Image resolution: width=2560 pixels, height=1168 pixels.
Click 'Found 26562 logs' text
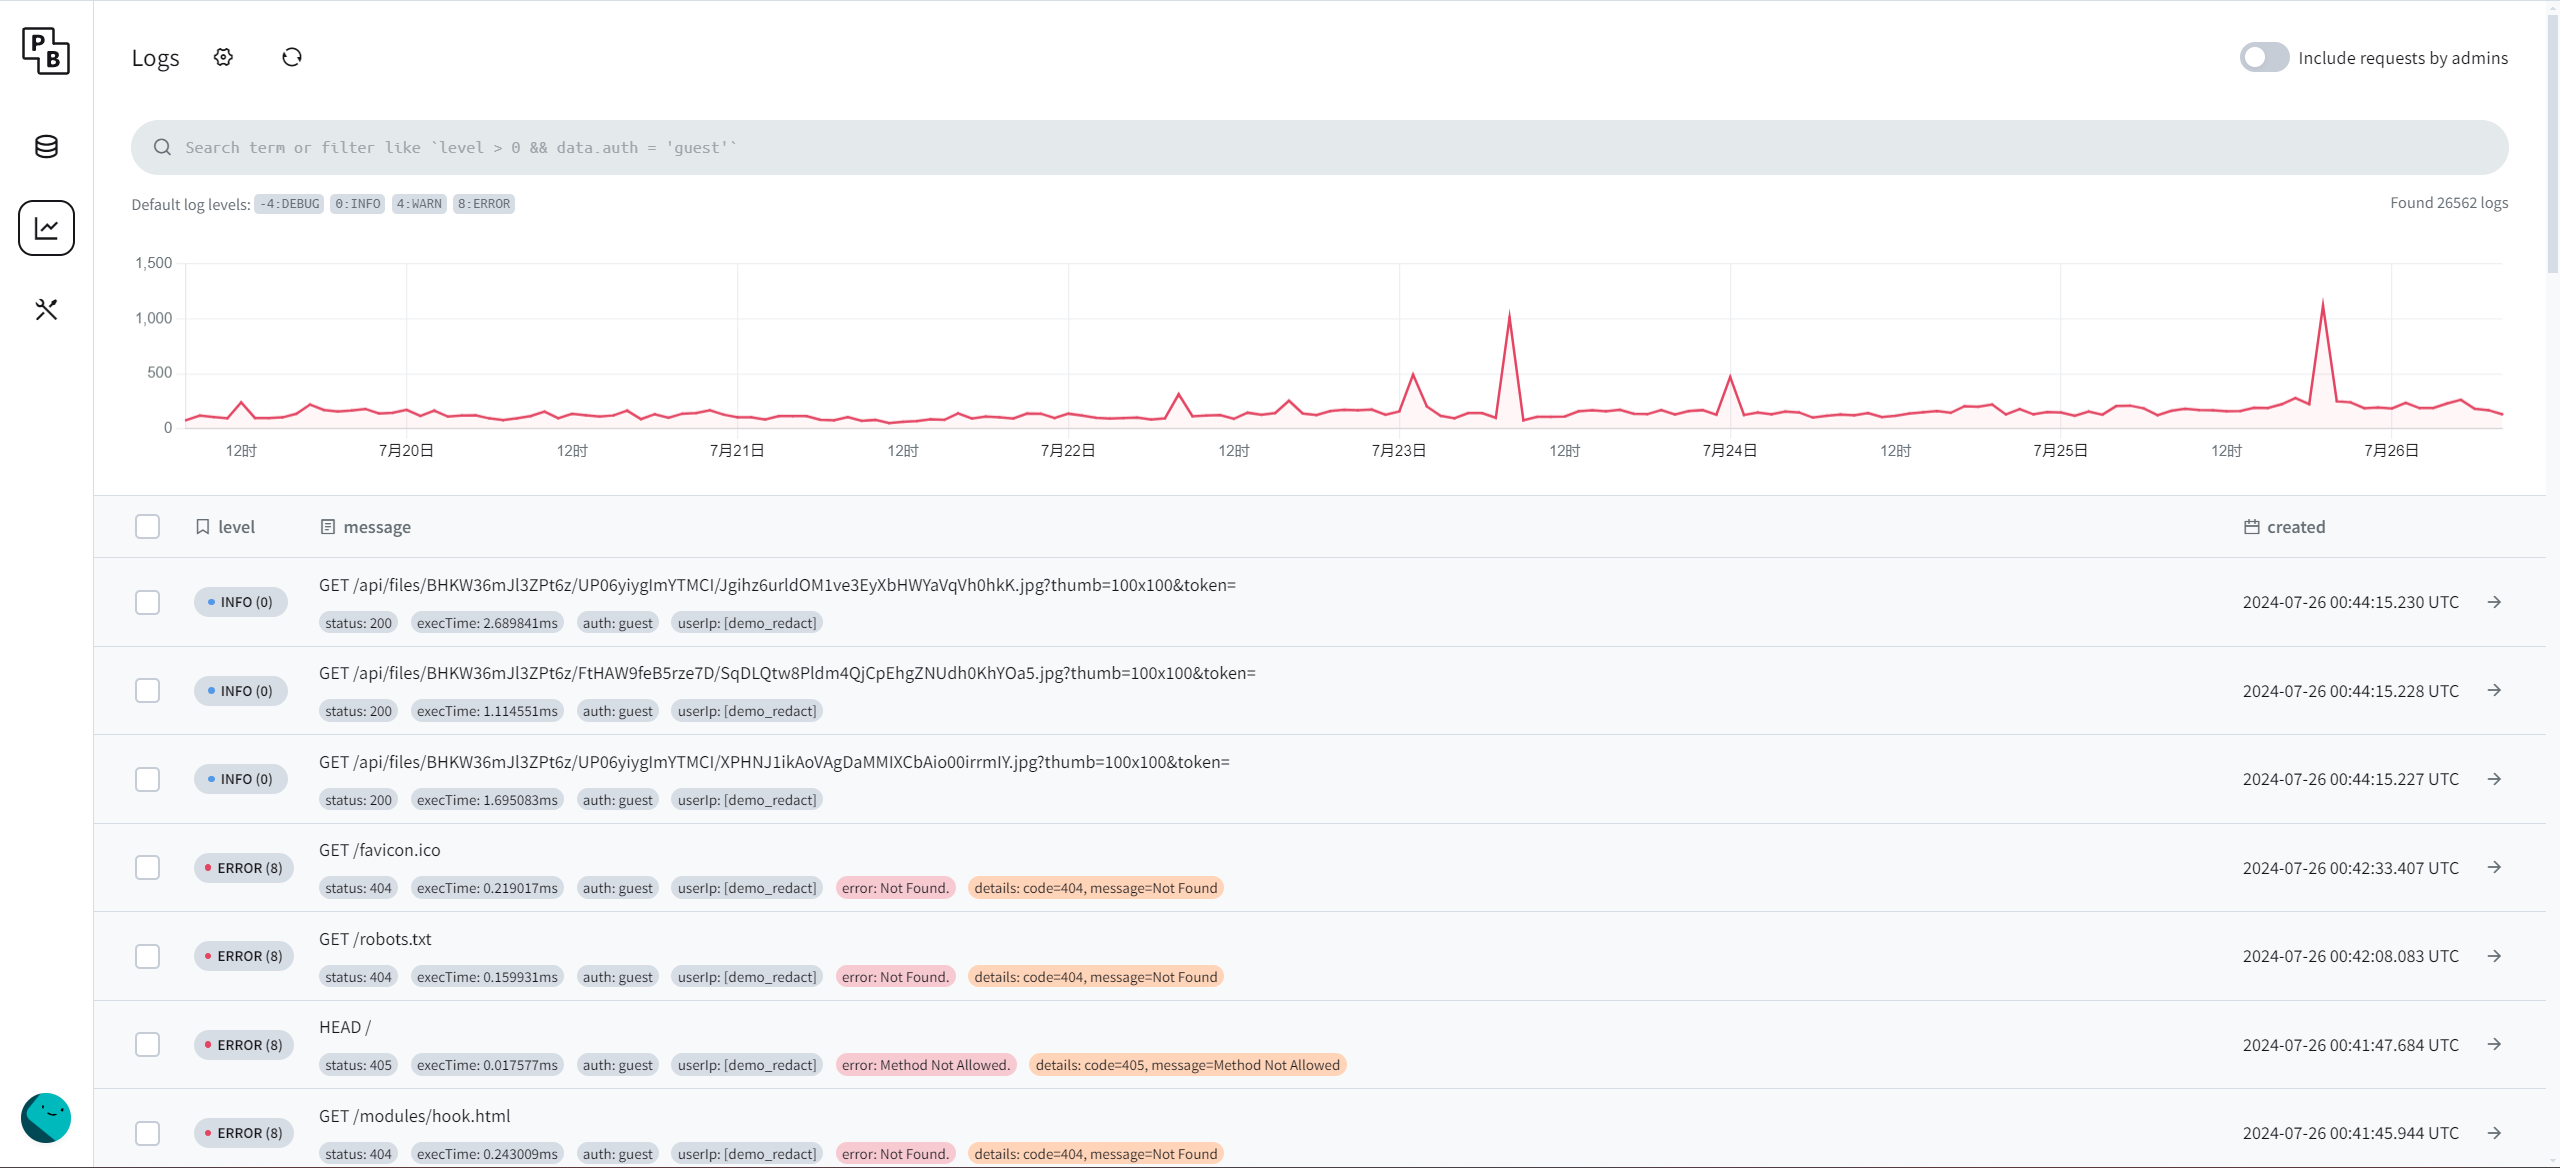pos(2449,203)
